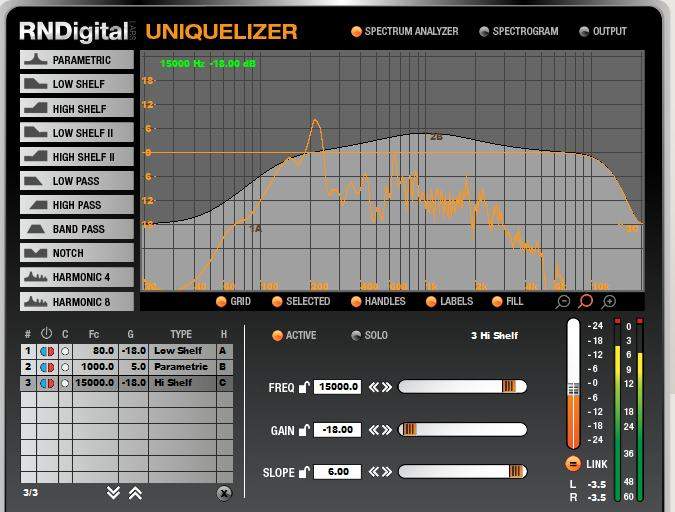Image resolution: width=675 pixels, height=512 pixels.
Task: Click the zoom out magnifier icon
Action: (564, 301)
